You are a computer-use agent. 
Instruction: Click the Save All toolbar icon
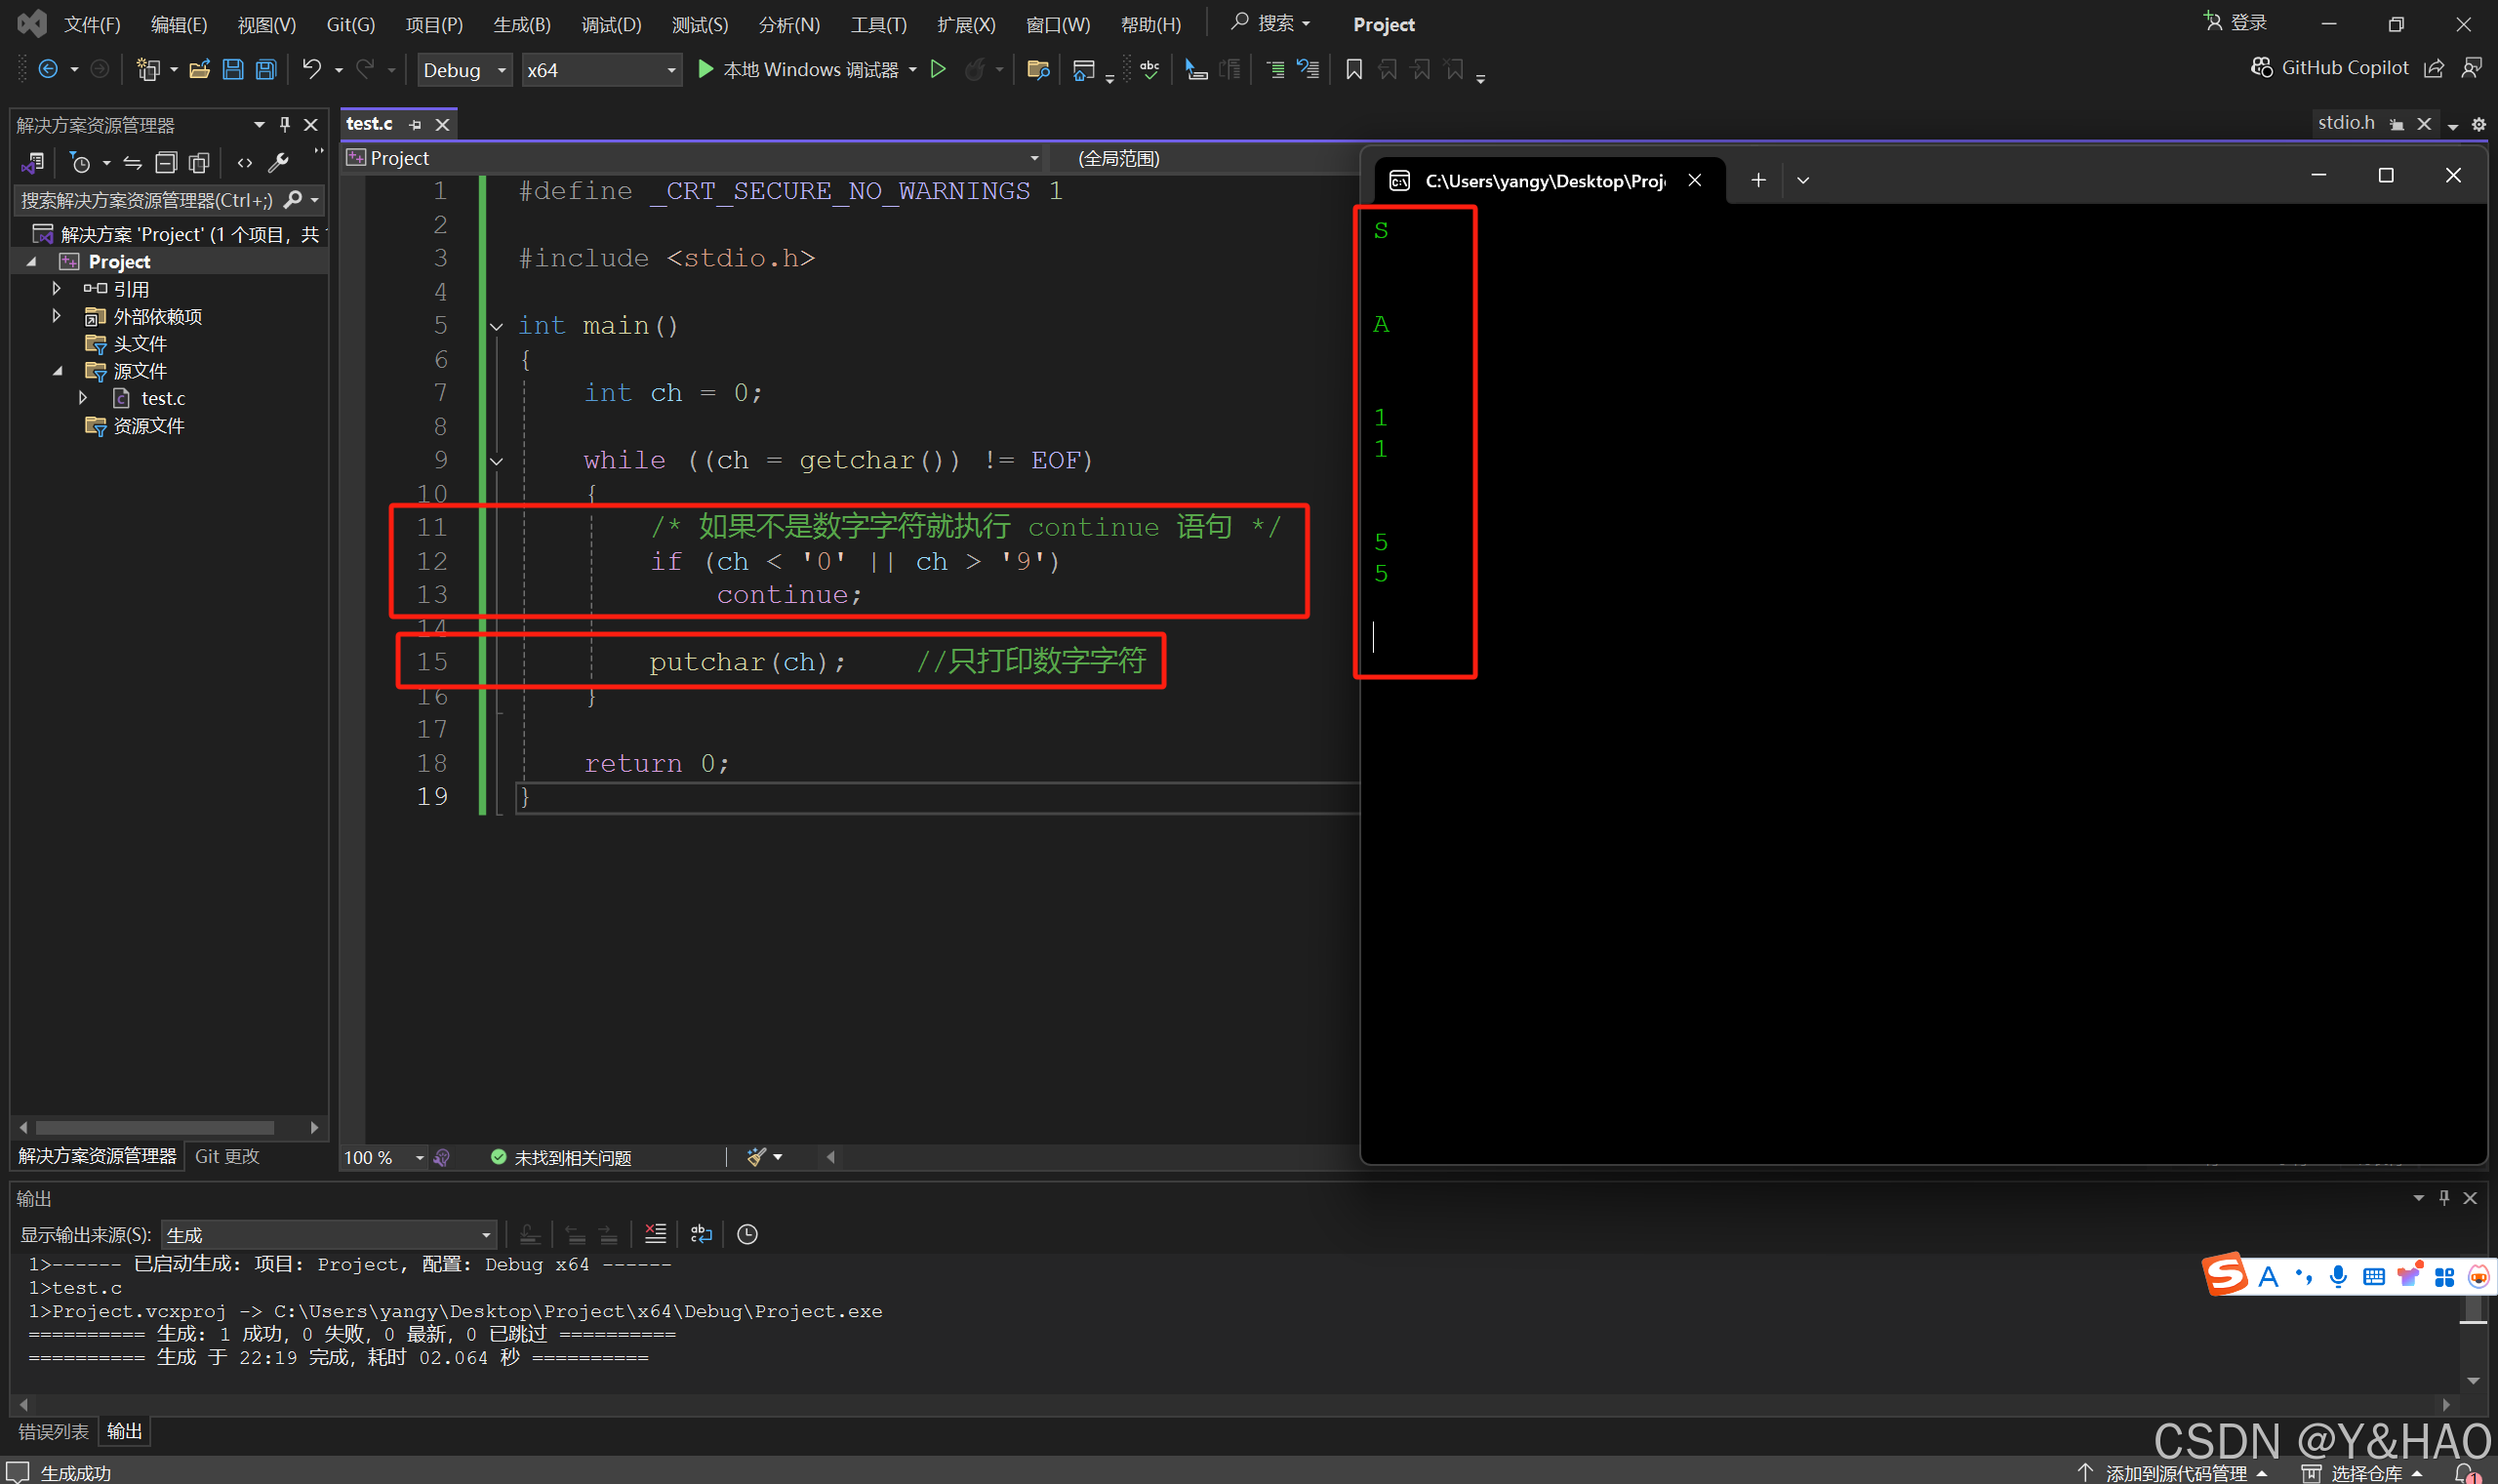pyautogui.click(x=266, y=69)
